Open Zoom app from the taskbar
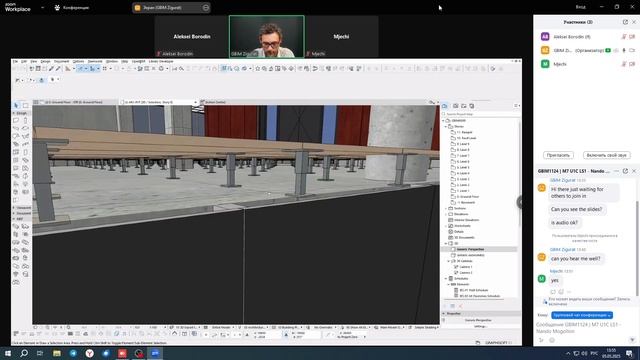This screenshot has width=640, height=360. coord(155,353)
